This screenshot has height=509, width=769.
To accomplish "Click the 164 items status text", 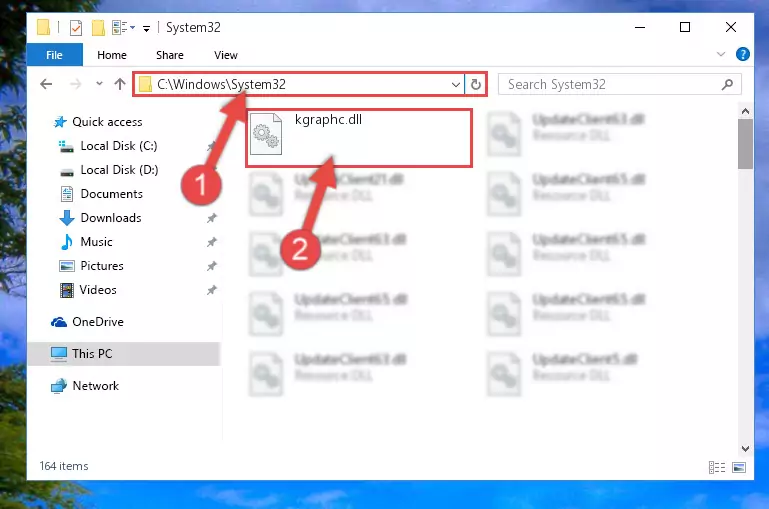I will coord(64,466).
